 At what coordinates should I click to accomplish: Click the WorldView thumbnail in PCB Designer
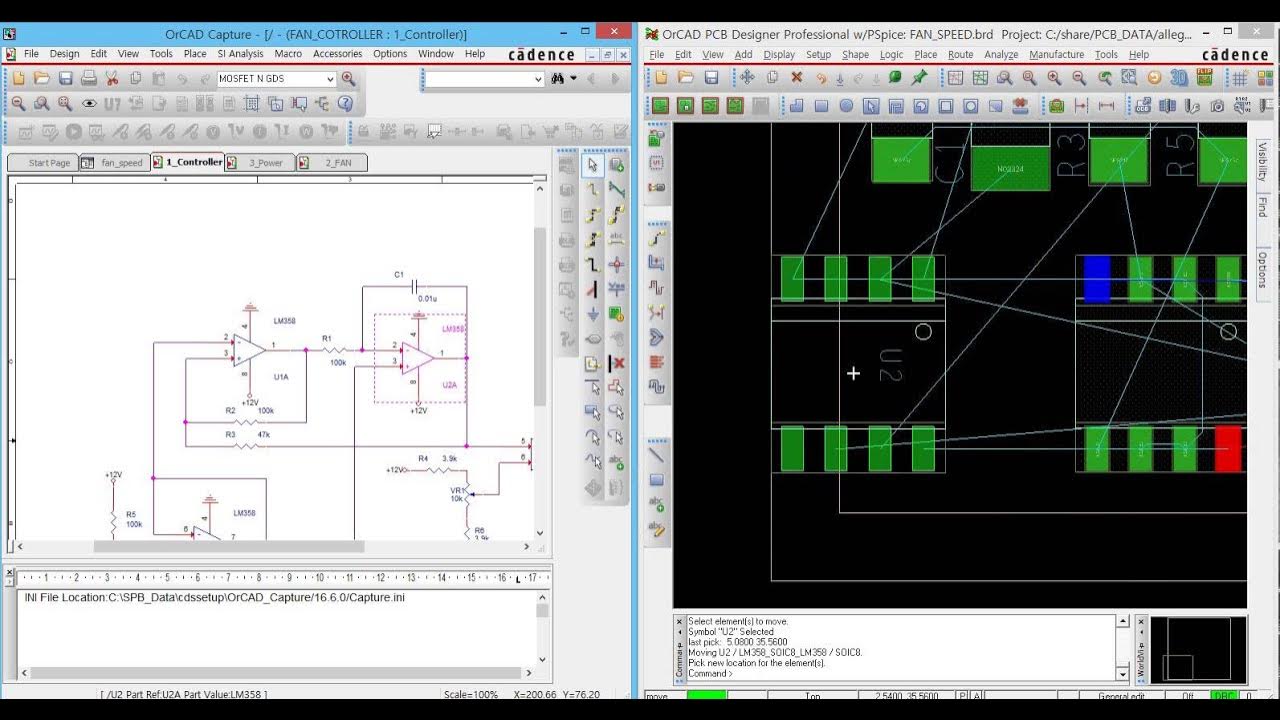[x=1198, y=648]
